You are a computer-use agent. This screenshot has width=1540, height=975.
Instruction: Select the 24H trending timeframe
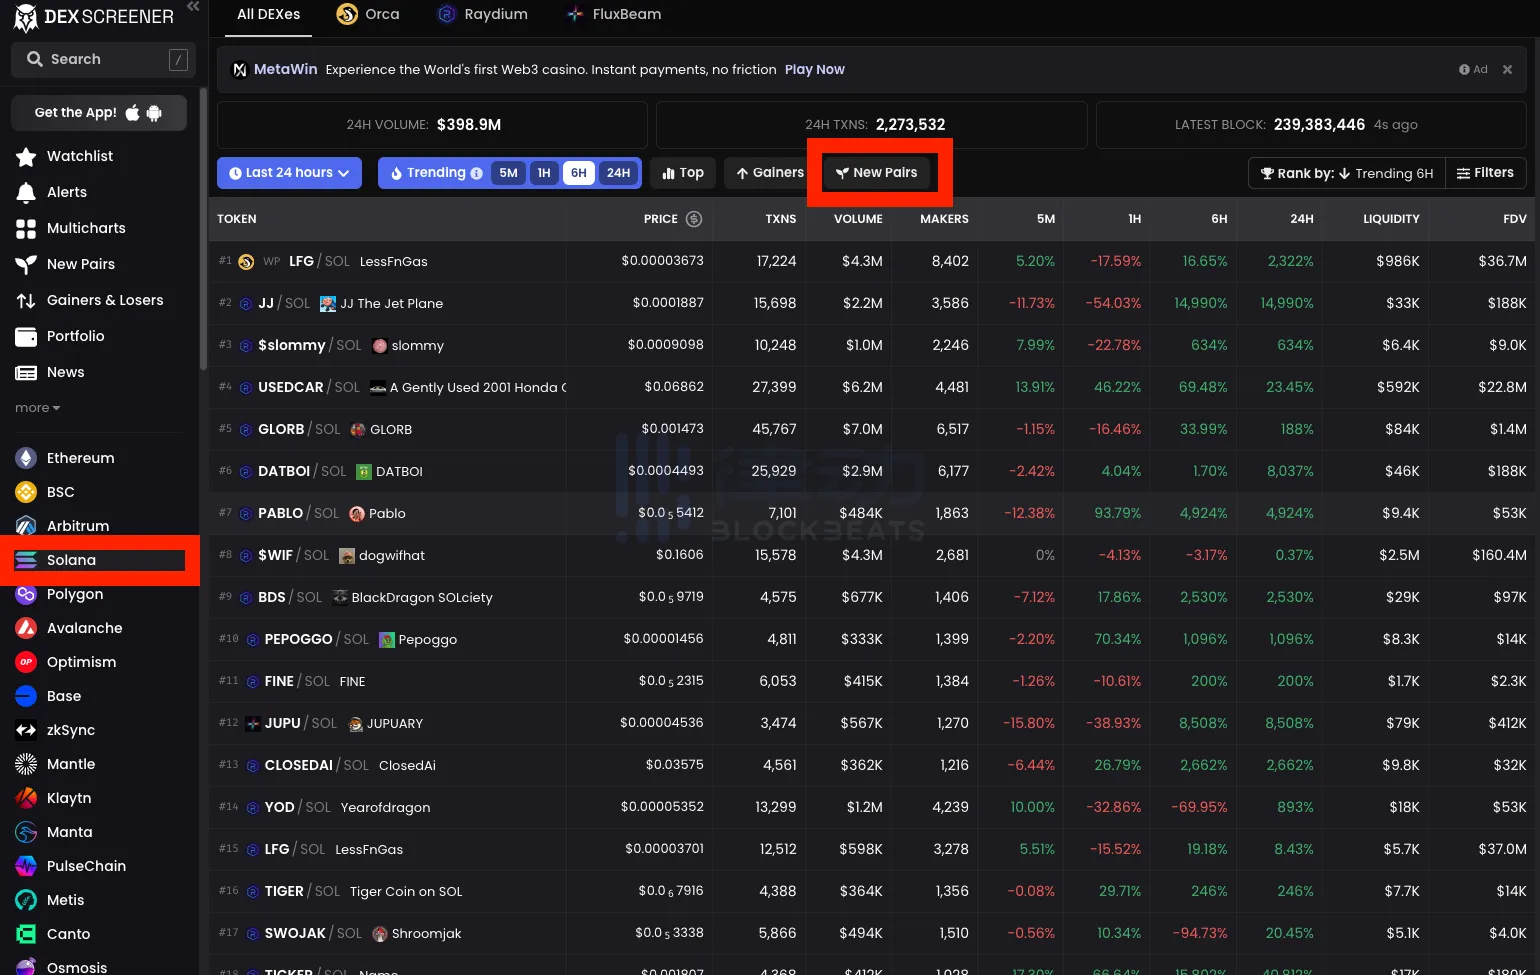tap(618, 173)
